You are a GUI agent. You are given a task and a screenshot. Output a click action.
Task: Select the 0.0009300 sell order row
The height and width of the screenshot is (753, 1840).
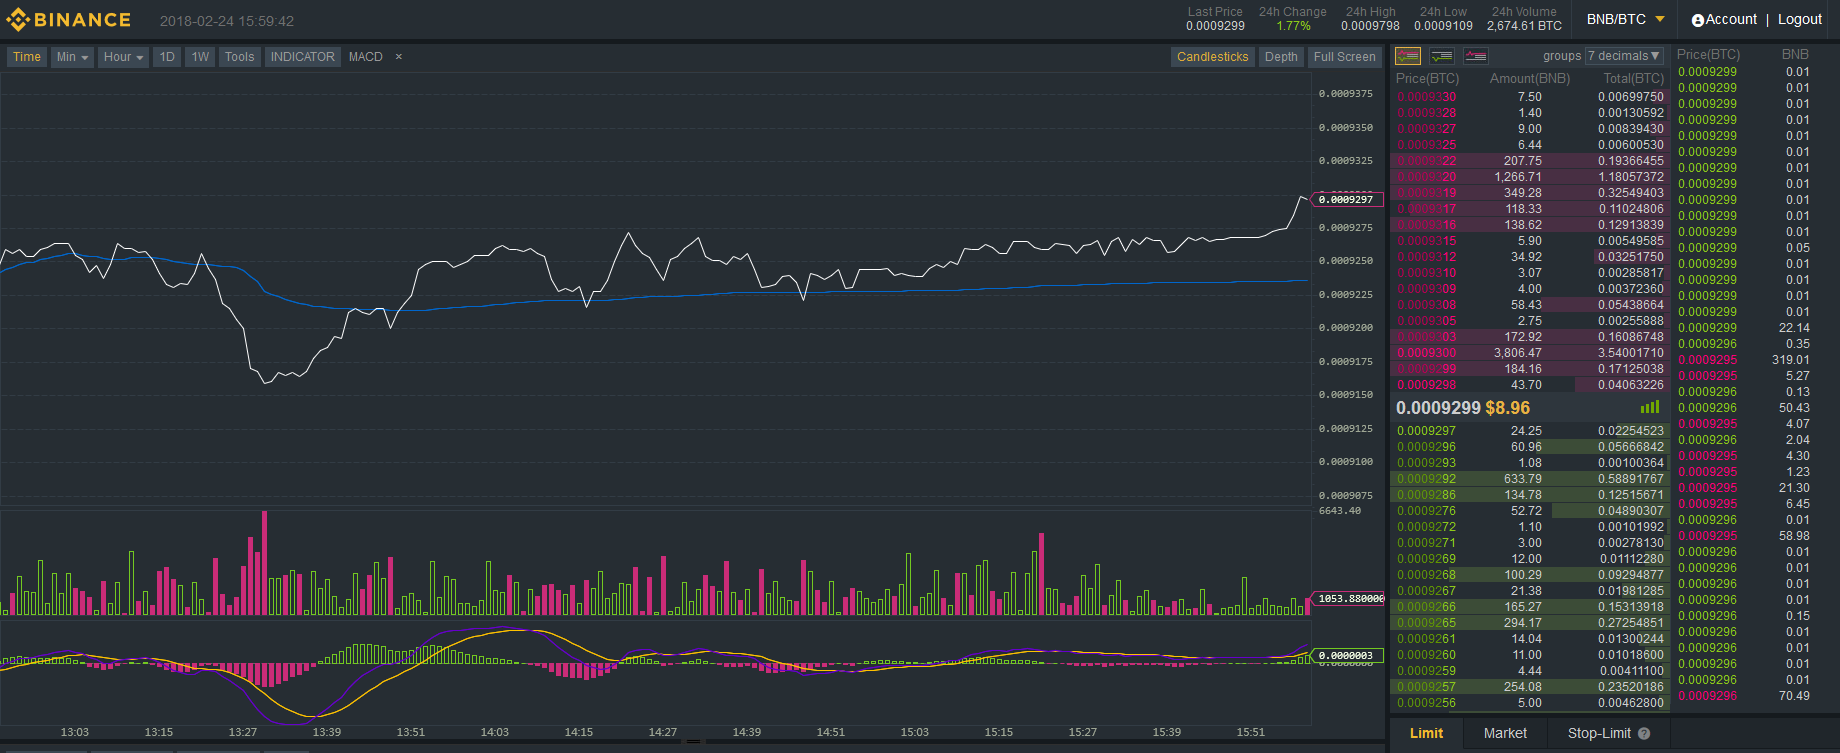tap(1530, 353)
